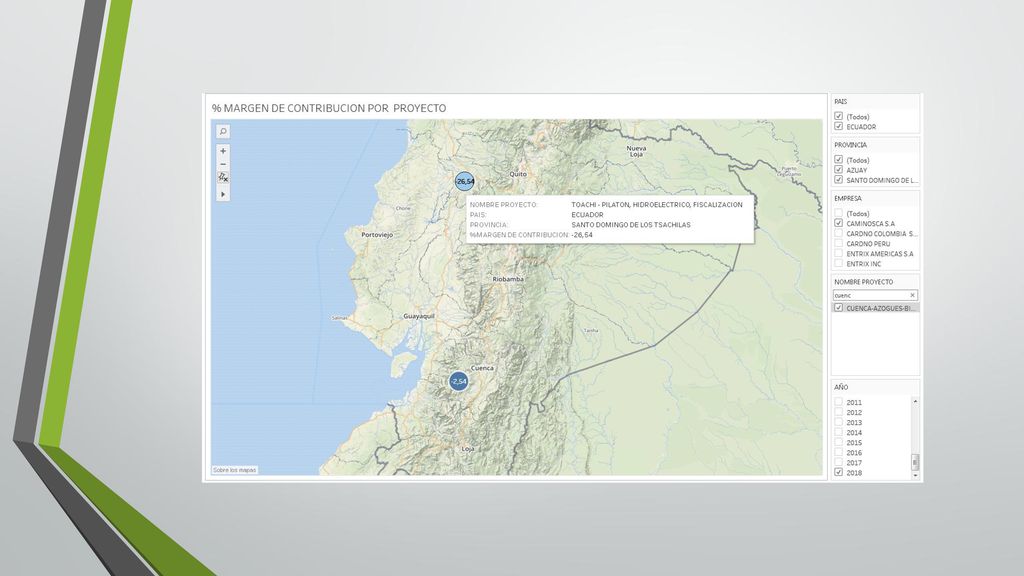Uncheck the ECUADOR country filter
Image resolution: width=1024 pixels, height=576 pixels.
839,126
